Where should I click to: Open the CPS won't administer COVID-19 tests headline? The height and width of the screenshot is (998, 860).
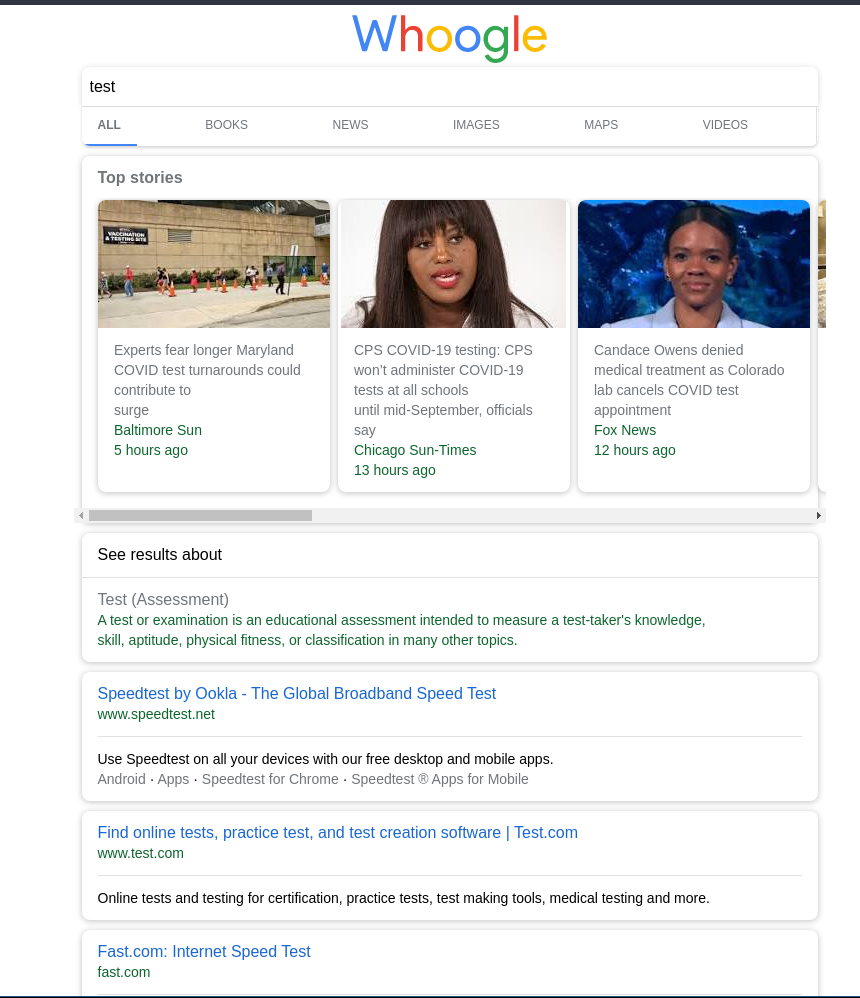pos(443,390)
